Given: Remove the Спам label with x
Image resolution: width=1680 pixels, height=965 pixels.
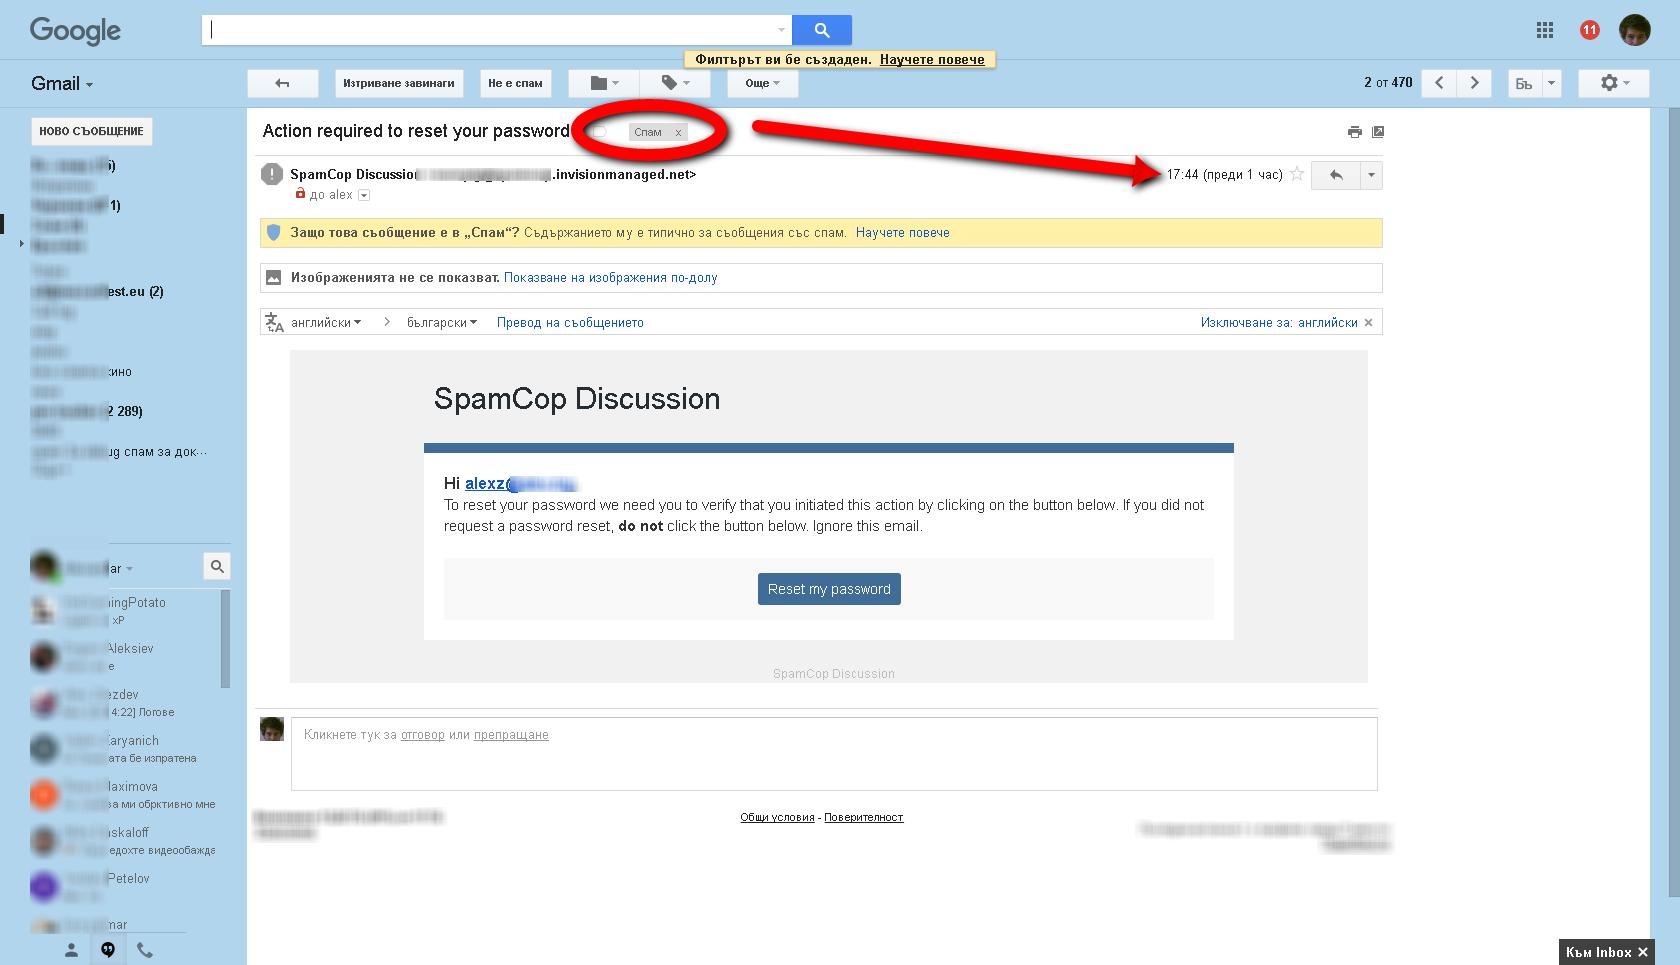Looking at the screenshot, I should (x=678, y=132).
